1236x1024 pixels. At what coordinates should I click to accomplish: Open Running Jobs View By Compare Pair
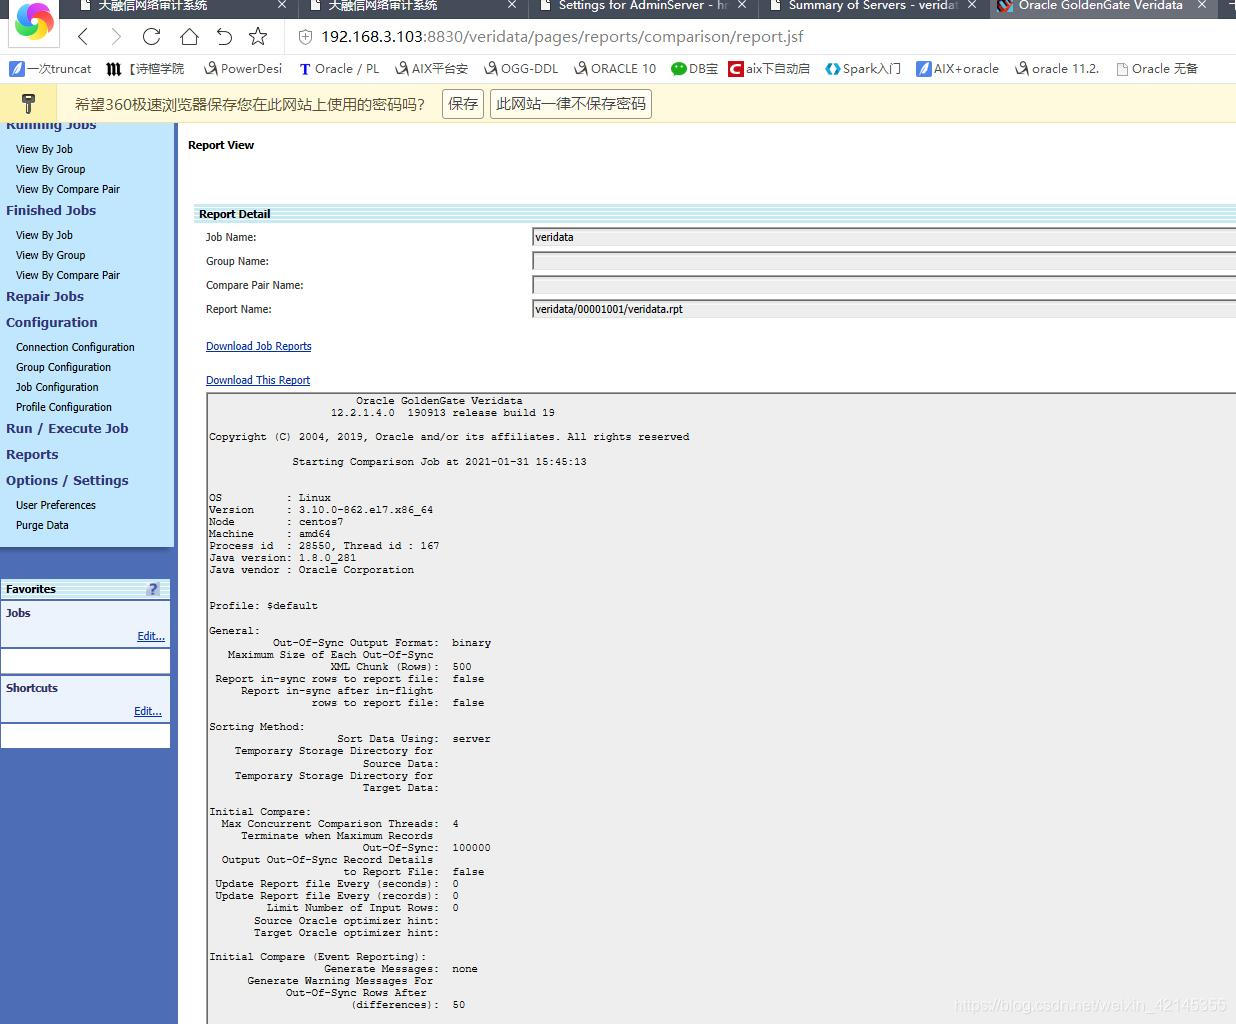point(68,189)
